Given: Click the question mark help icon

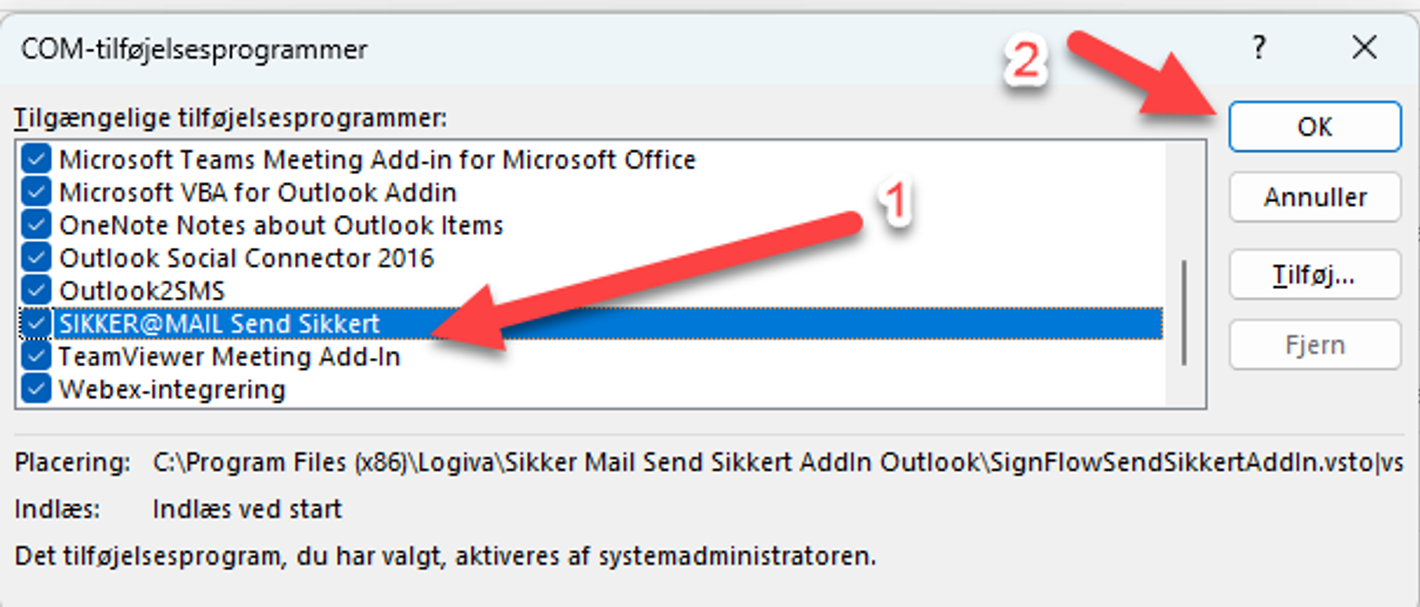Looking at the screenshot, I should (1259, 47).
